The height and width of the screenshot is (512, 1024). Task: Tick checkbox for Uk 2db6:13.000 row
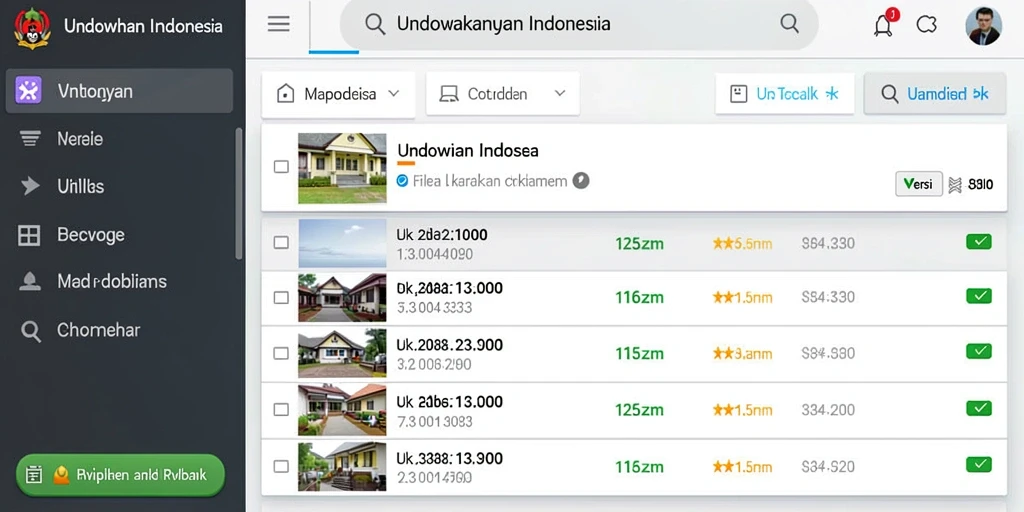pyautogui.click(x=281, y=409)
